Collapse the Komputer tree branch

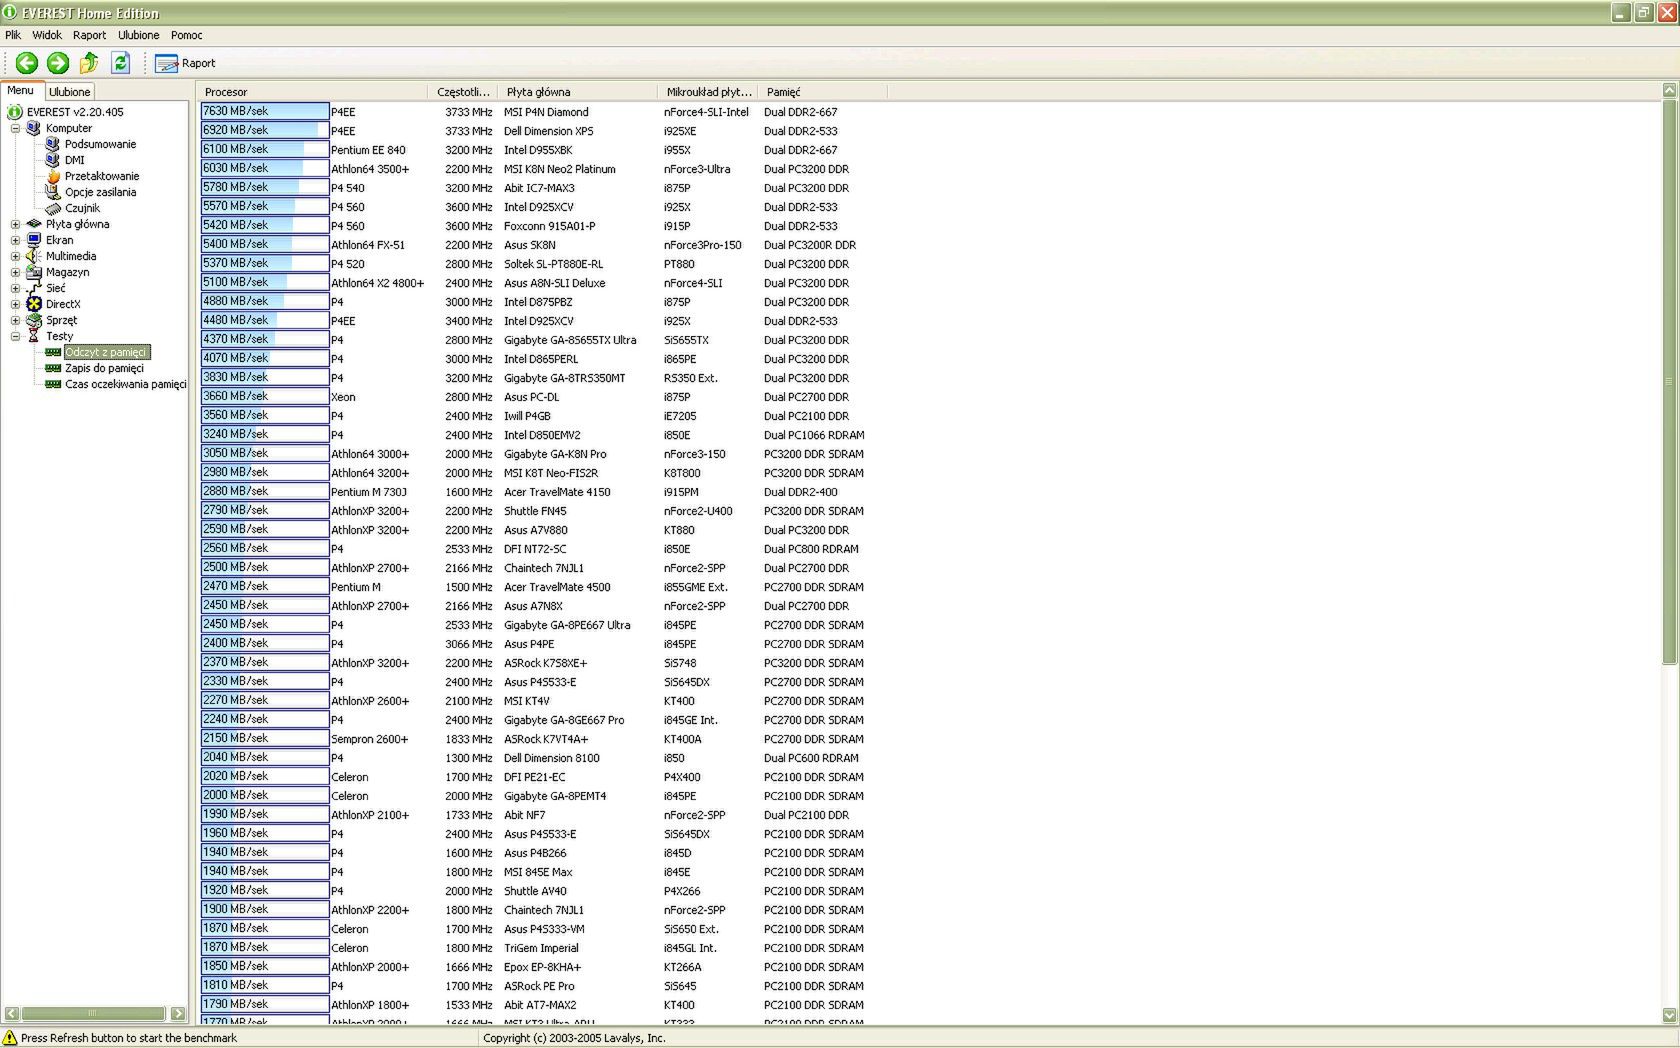(15, 128)
